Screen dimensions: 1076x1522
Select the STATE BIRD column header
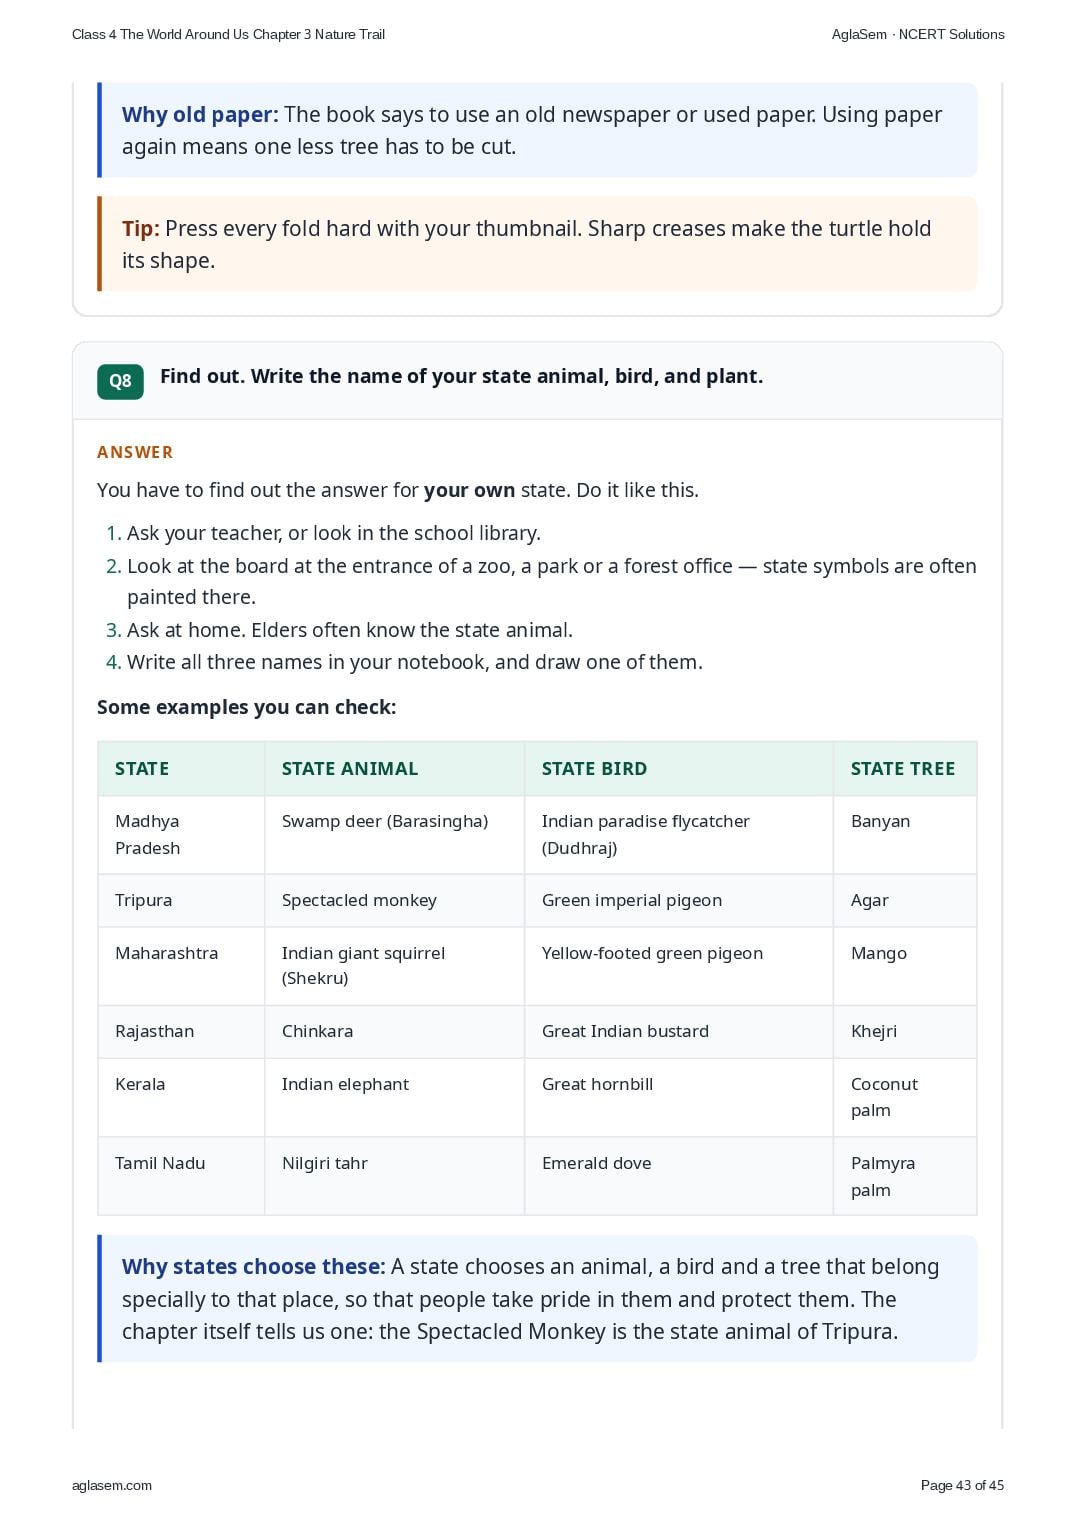tap(679, 769)
